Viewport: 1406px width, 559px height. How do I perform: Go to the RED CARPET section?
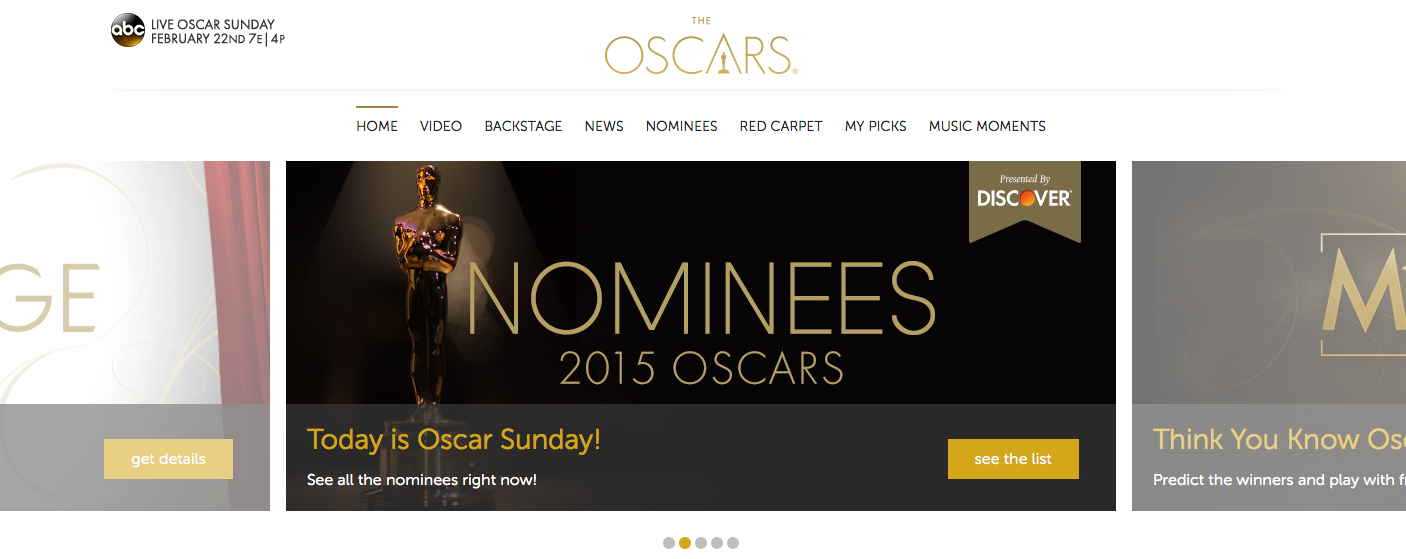781,126
